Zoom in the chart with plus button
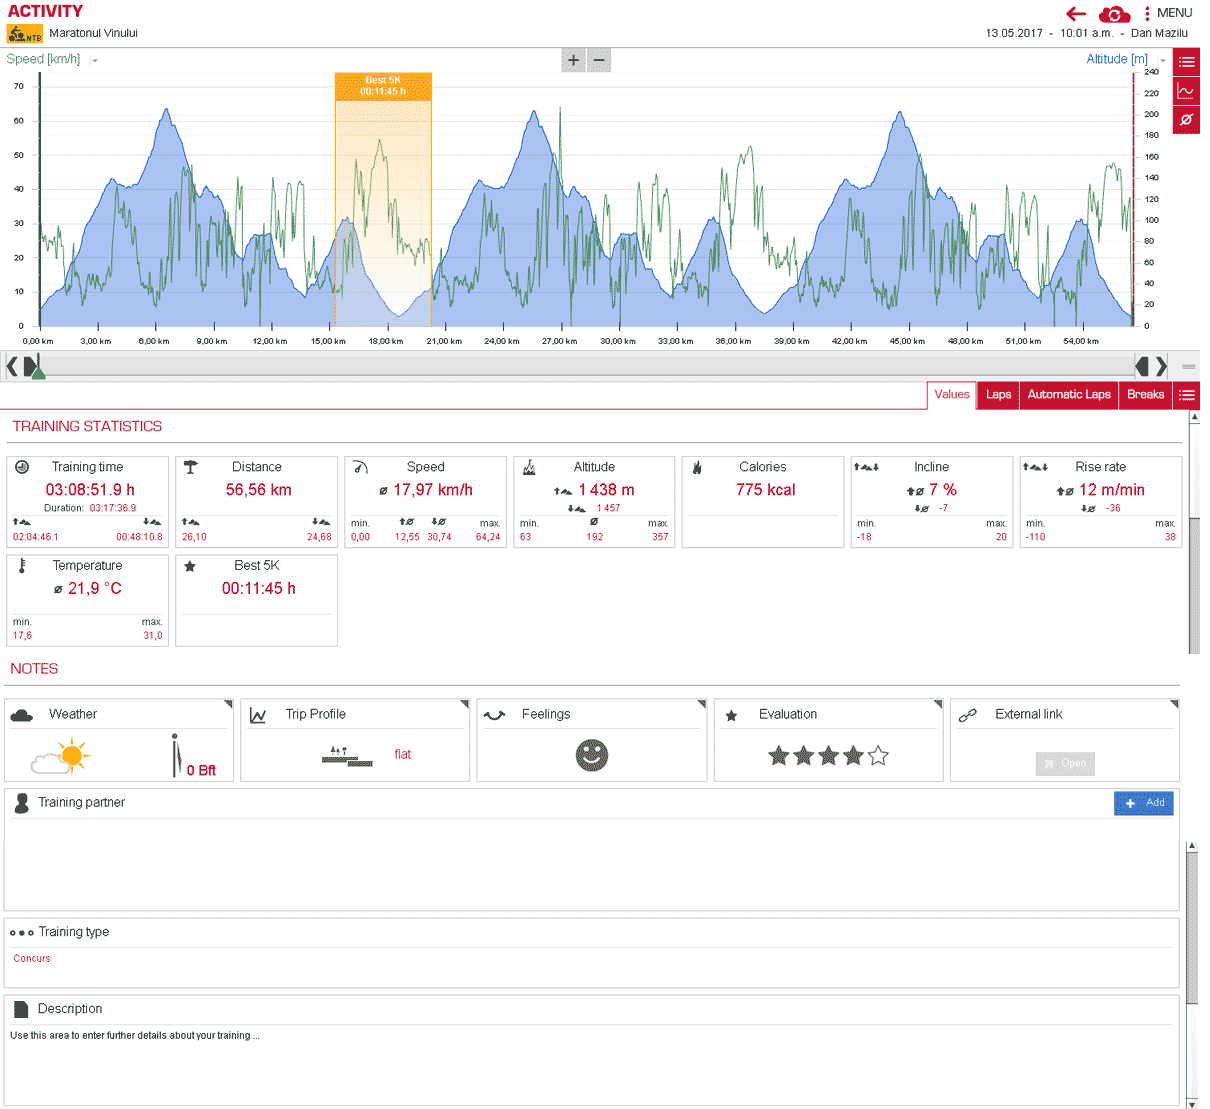1210x1109 pixels. click(573, 60)
